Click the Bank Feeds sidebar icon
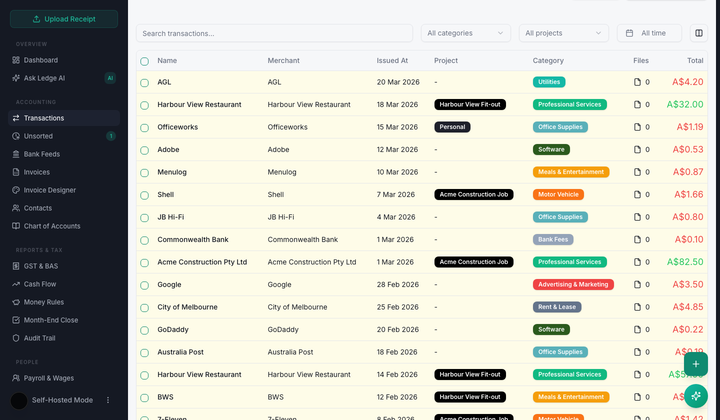 16,154
